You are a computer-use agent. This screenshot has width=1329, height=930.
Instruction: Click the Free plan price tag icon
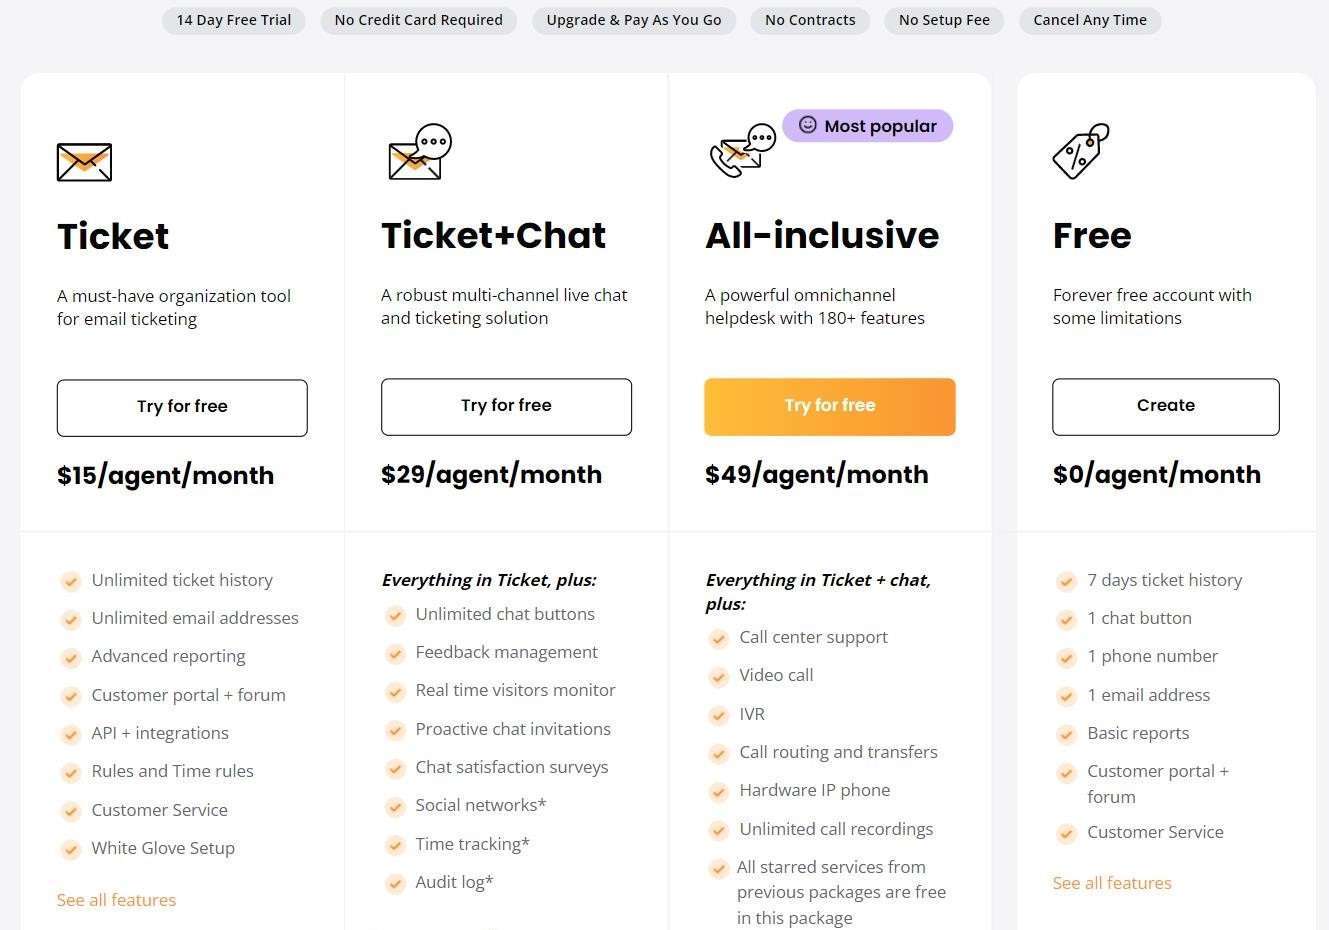click(1081, 151)
